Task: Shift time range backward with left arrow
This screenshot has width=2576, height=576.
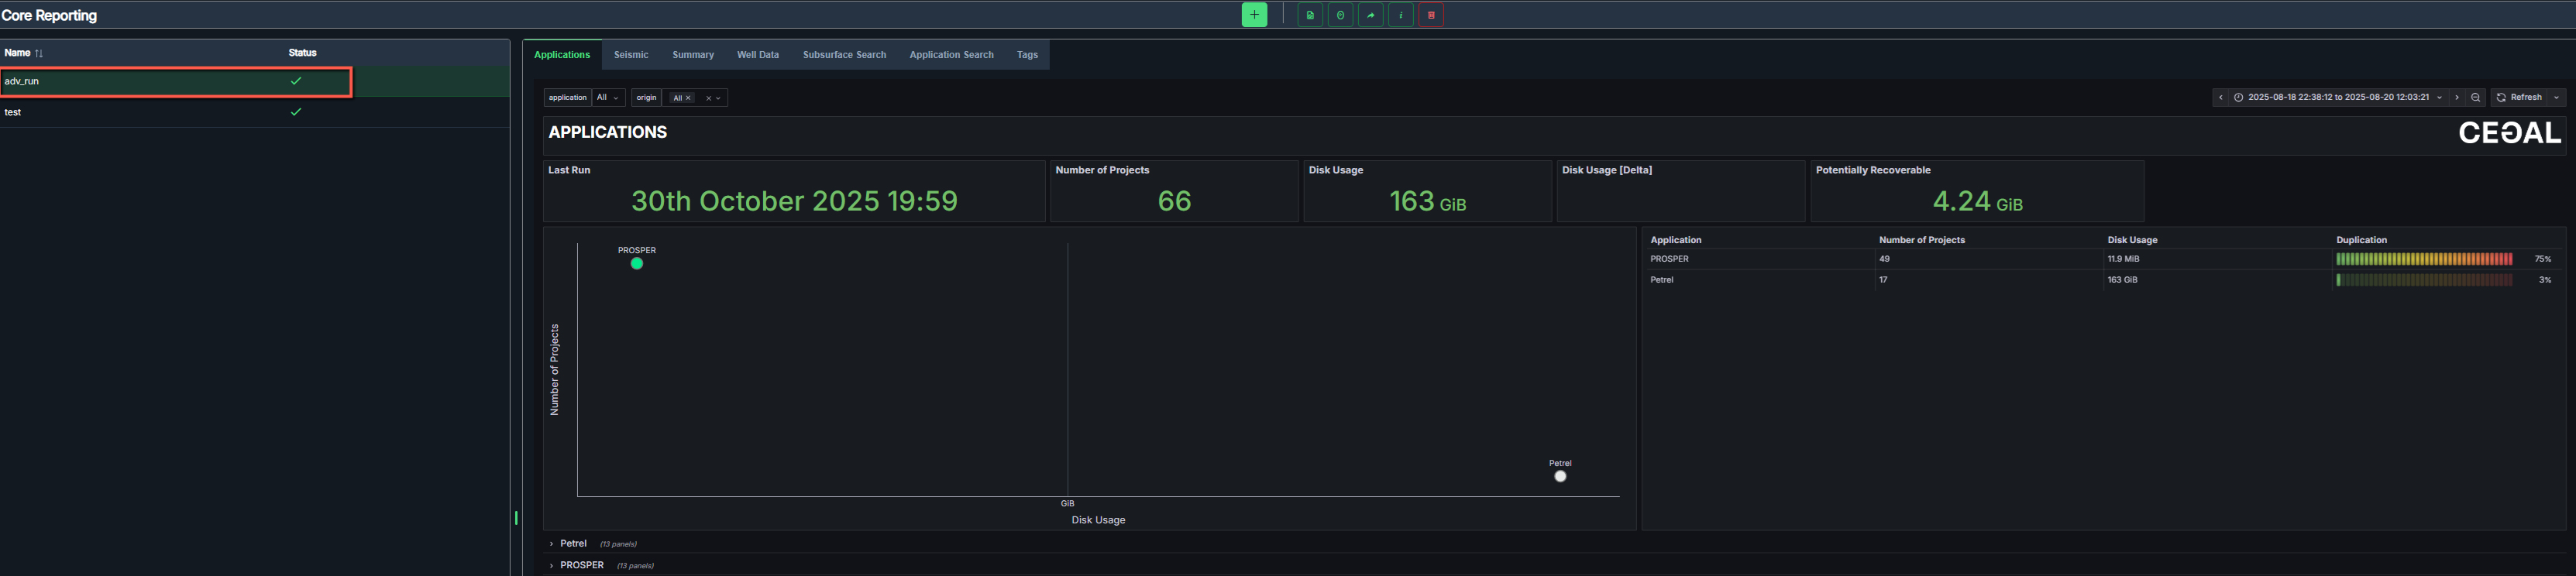Action: click(2221, 98)
